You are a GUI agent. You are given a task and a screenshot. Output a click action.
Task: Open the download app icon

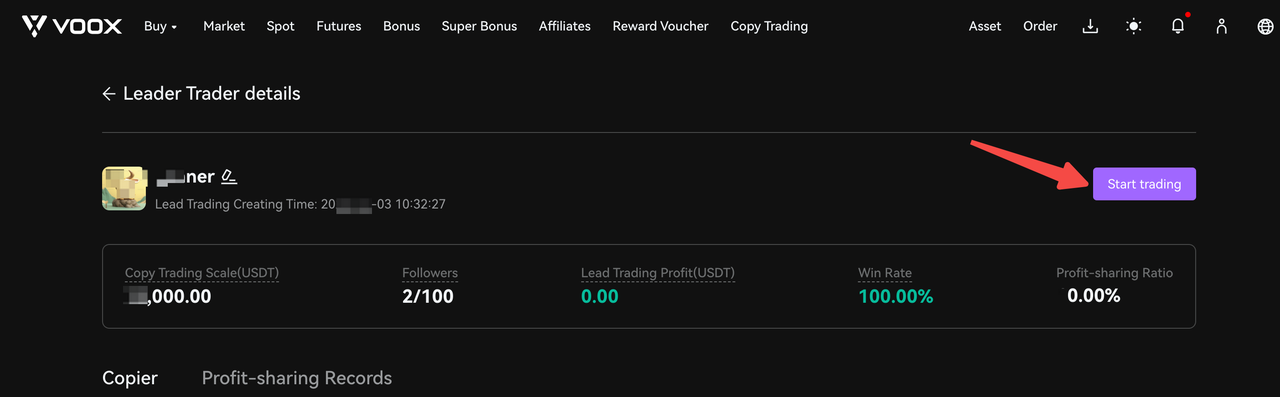[x=1090, y=26]
